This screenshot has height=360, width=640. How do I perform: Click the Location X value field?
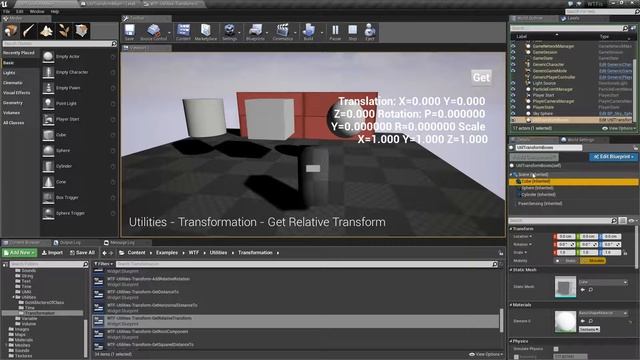point(566,236)
